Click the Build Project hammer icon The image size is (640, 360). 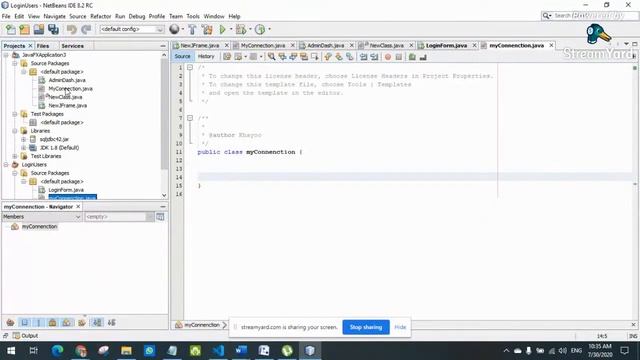click(x=192, y=29)
